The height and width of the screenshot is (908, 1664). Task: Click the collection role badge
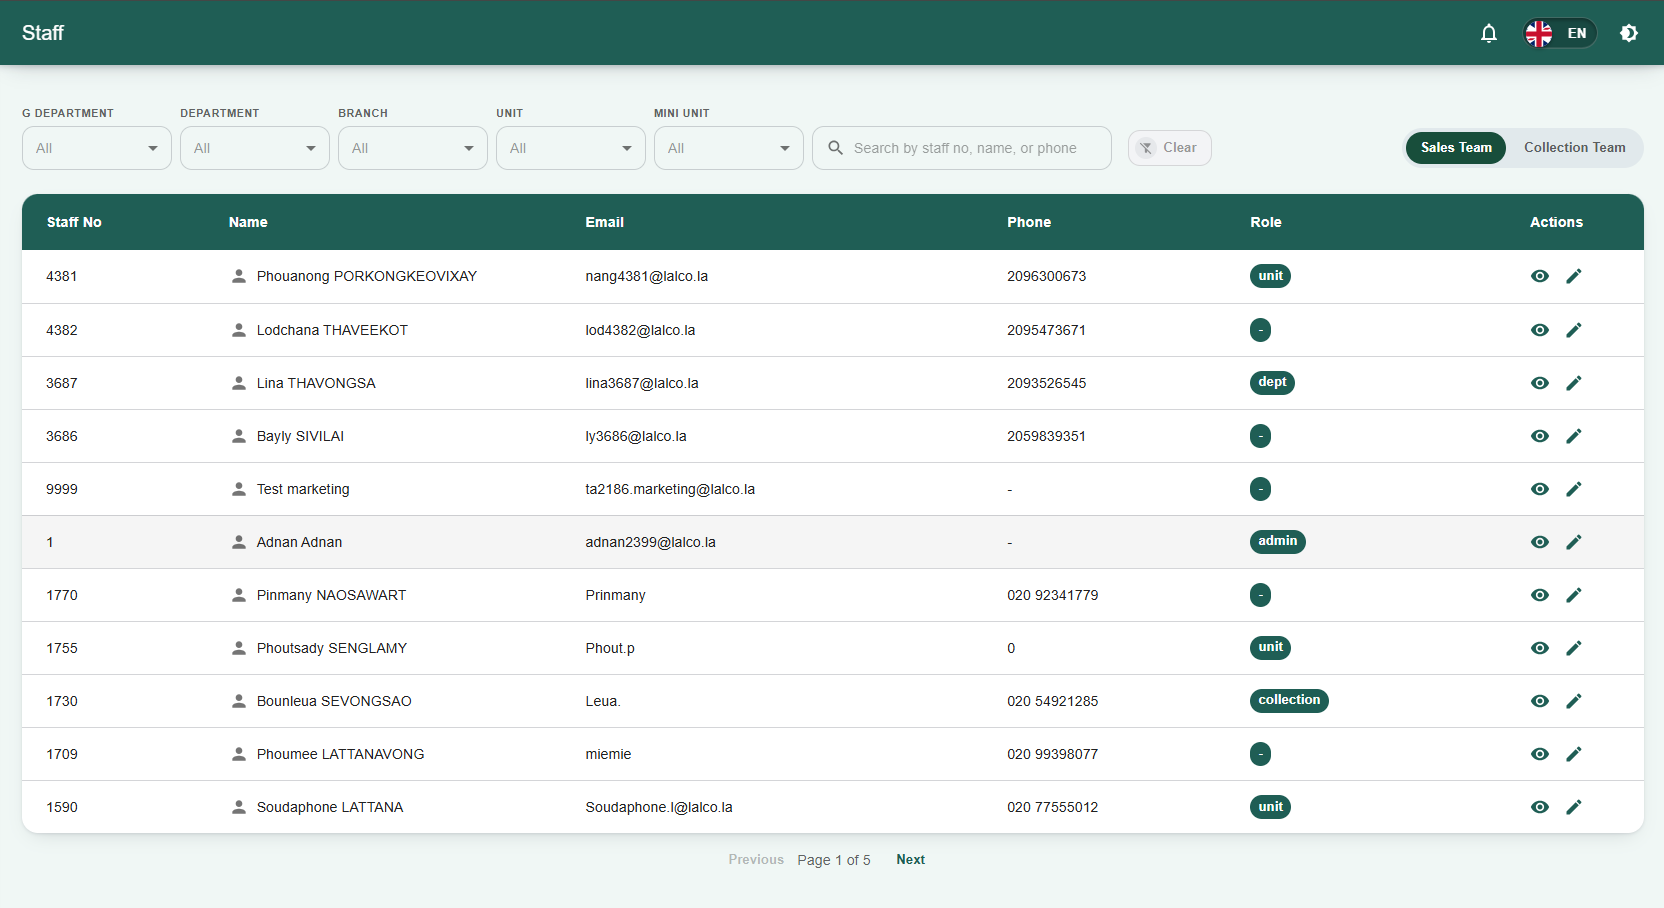[1289, 700]
